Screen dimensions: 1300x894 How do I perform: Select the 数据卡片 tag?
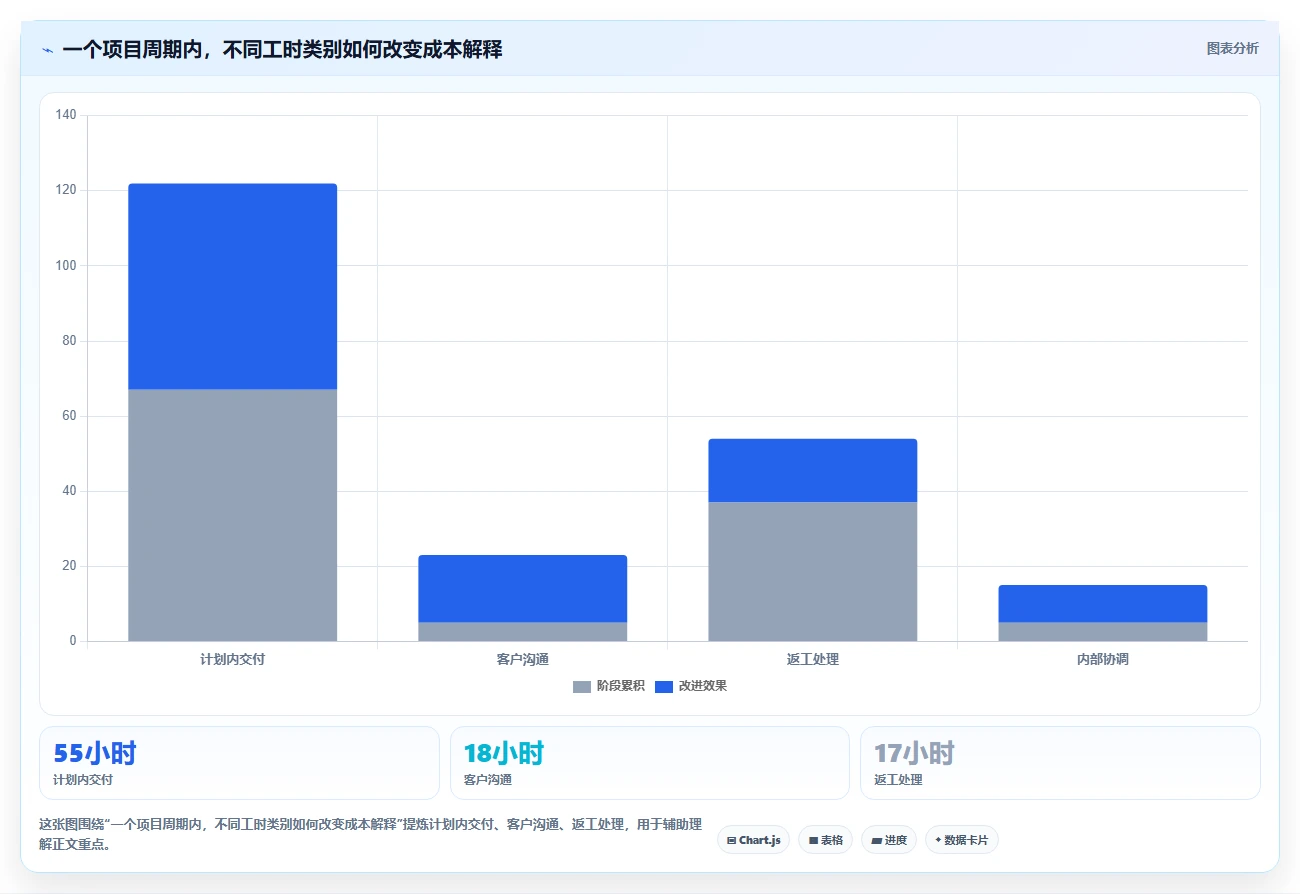(x=961, y=840)
